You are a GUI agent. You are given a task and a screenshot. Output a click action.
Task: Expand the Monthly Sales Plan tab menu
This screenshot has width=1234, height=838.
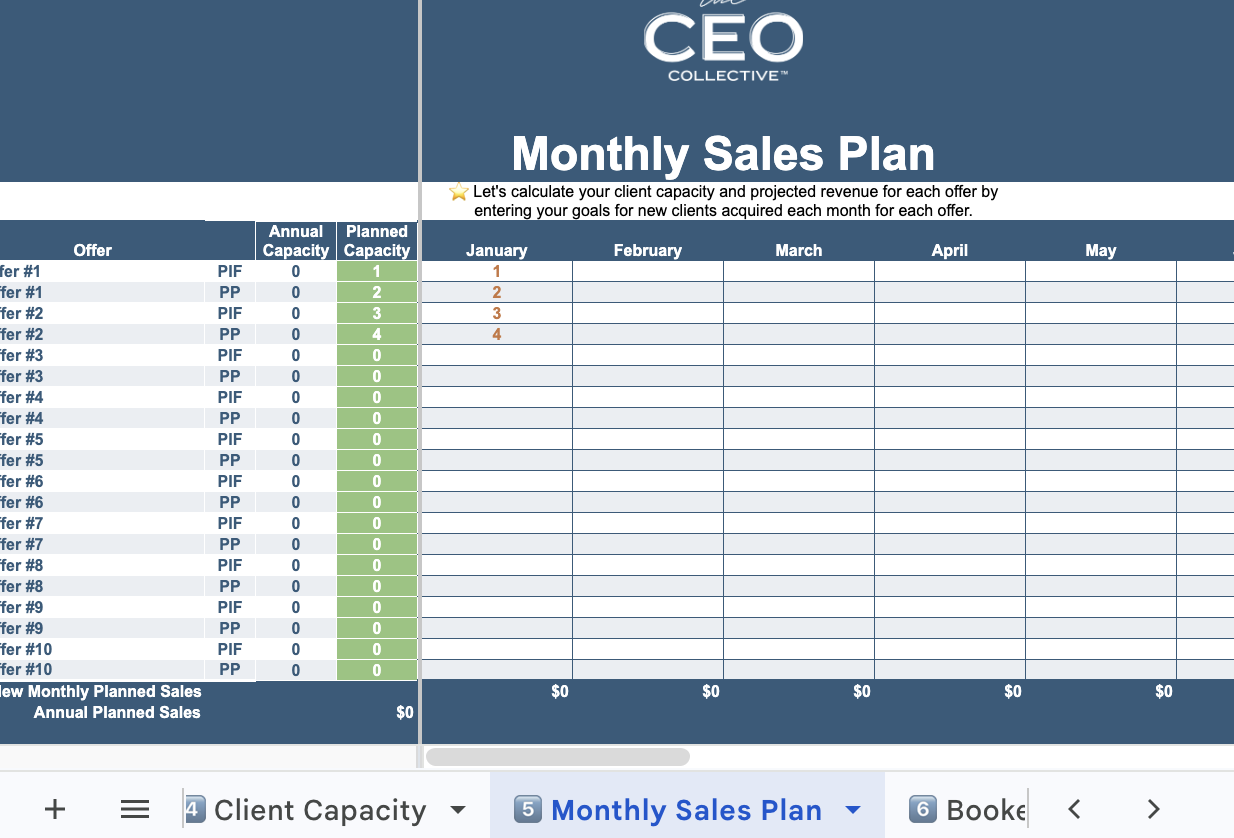853,809
